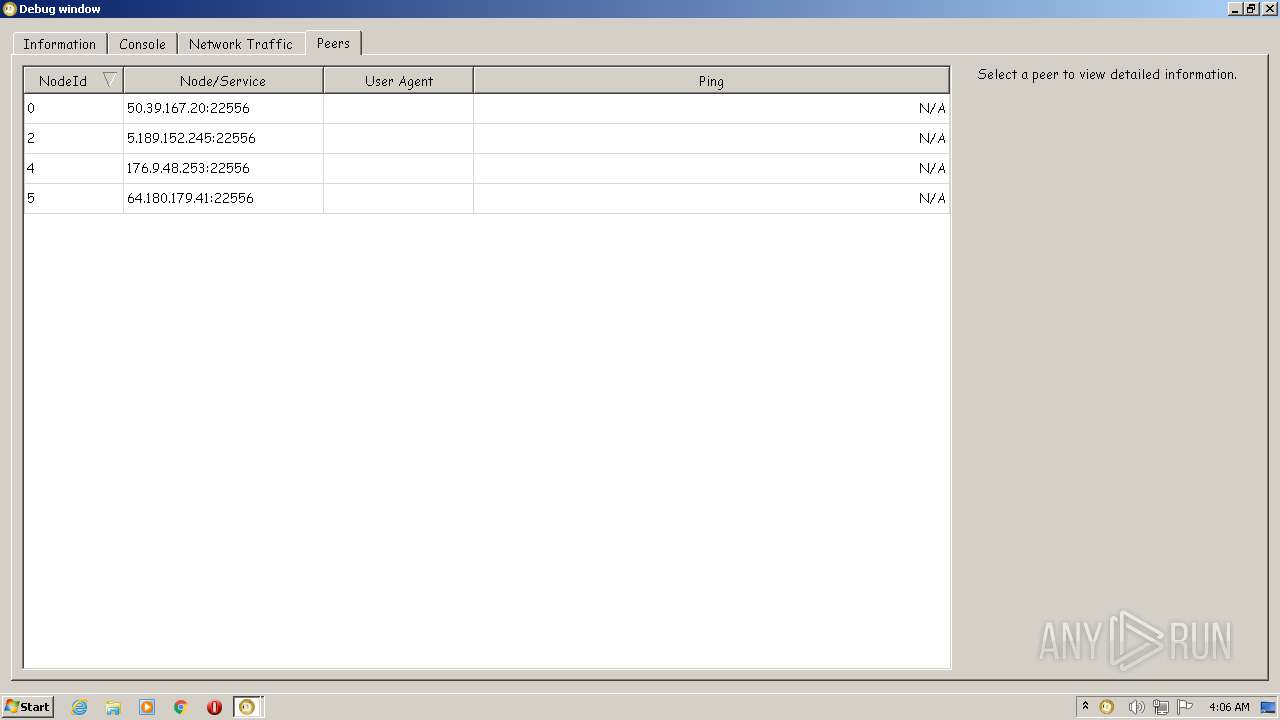Sort peers by NodeId column header

73,81
